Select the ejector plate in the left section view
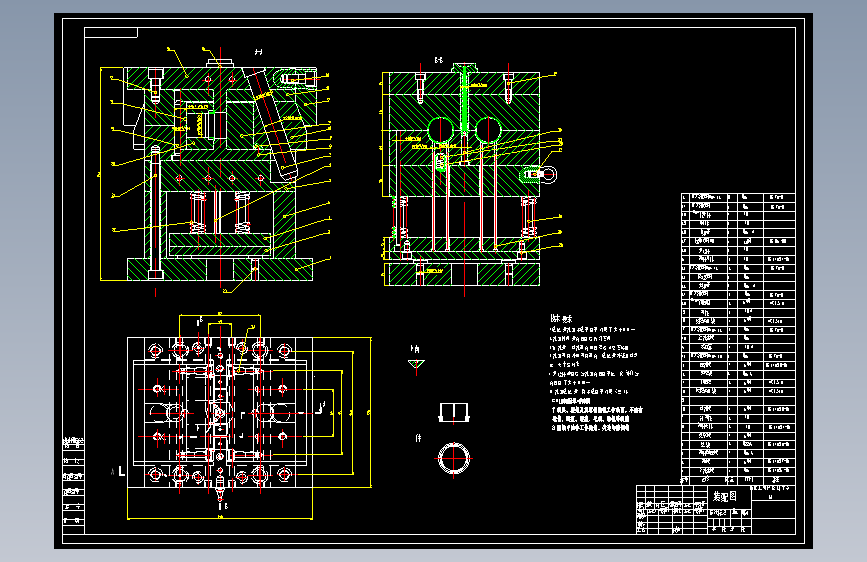This screenshot has width=867, height=562. [220, 239]
